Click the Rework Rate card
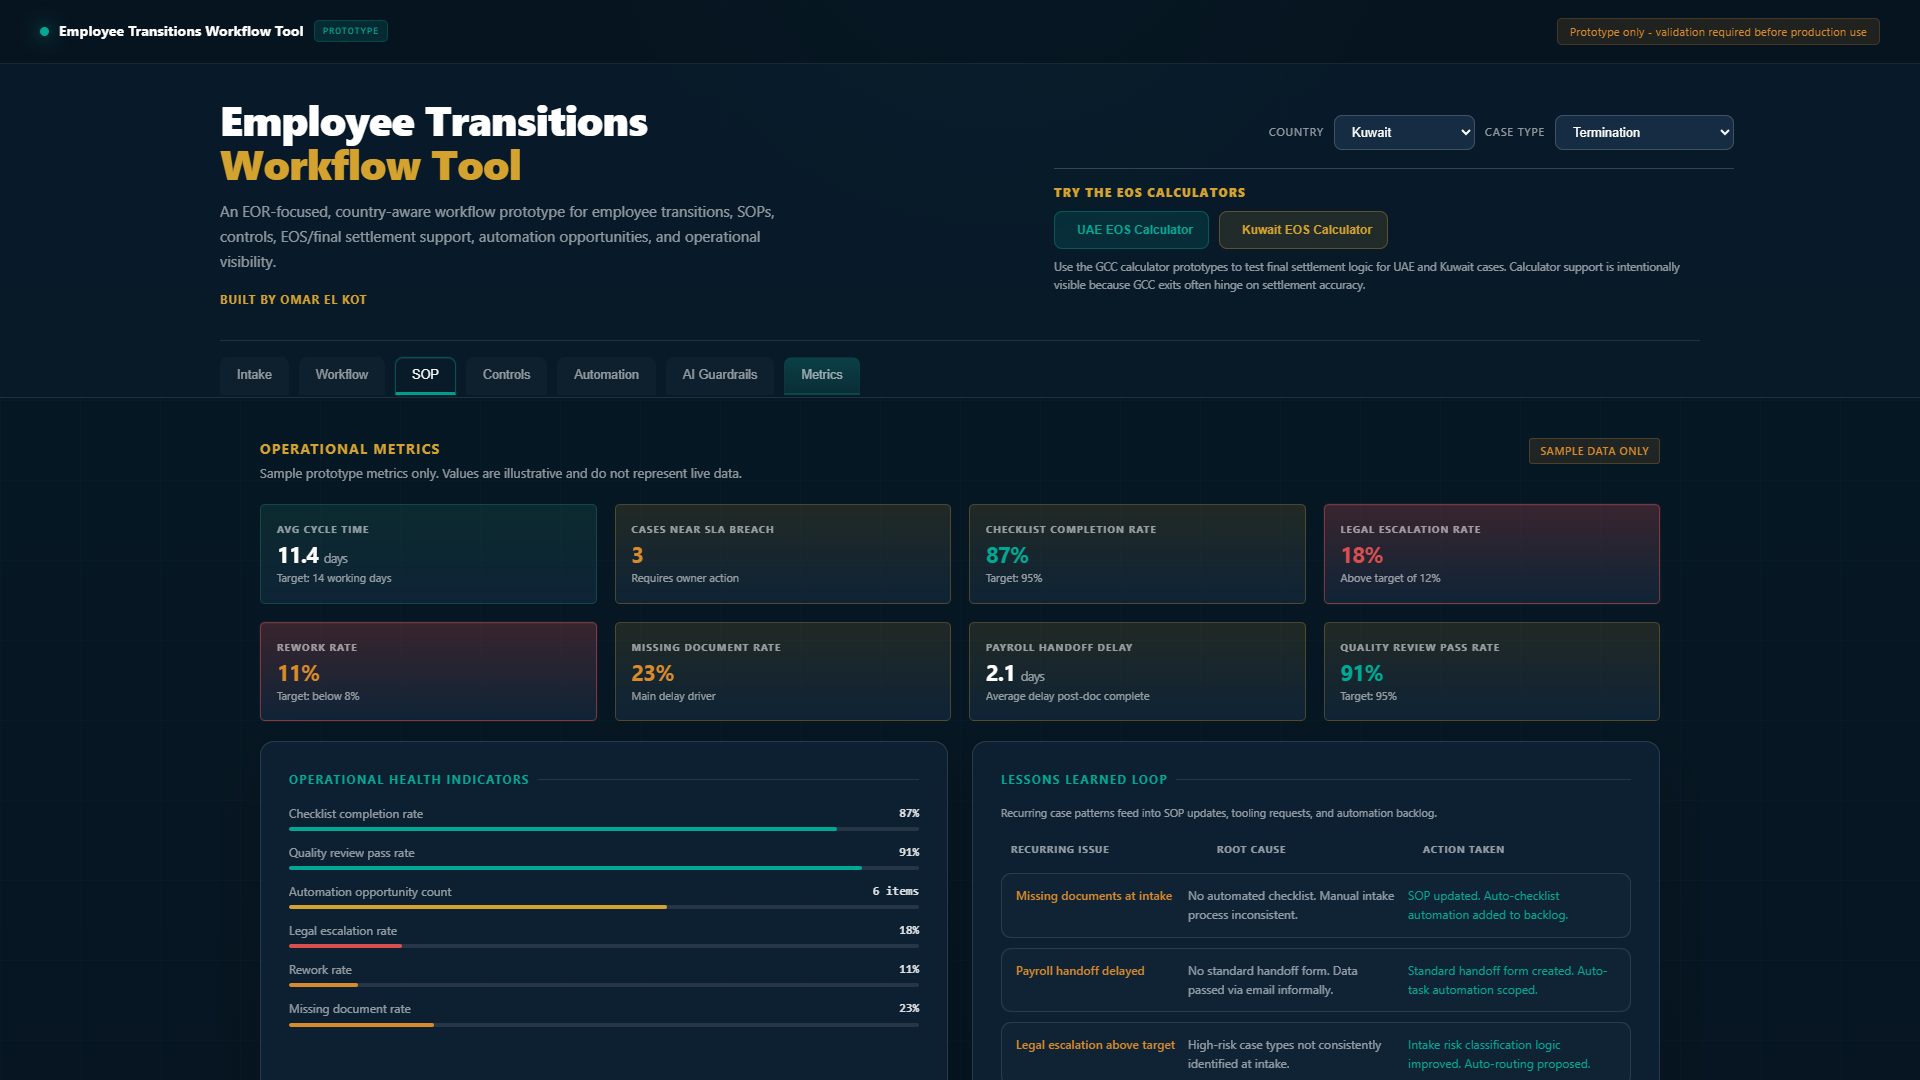 428,672
